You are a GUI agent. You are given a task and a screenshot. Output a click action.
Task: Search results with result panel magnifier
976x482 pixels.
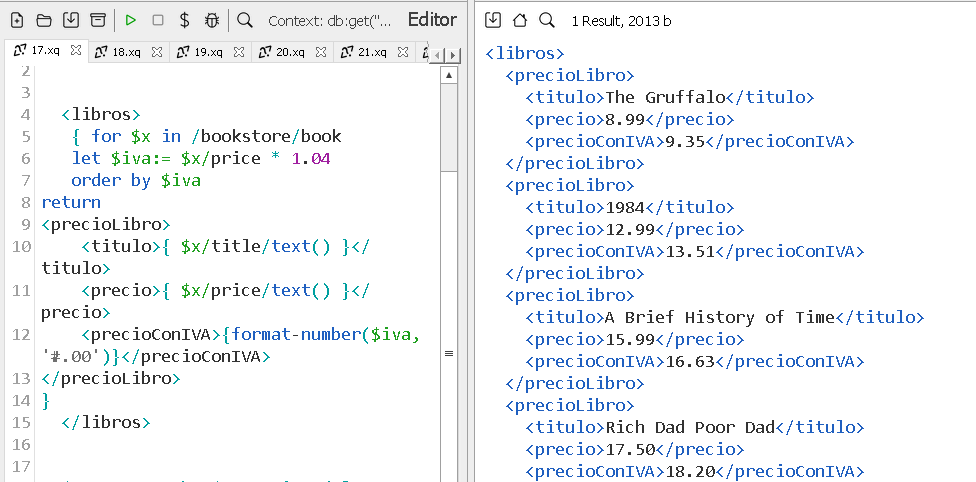point(546,20)
